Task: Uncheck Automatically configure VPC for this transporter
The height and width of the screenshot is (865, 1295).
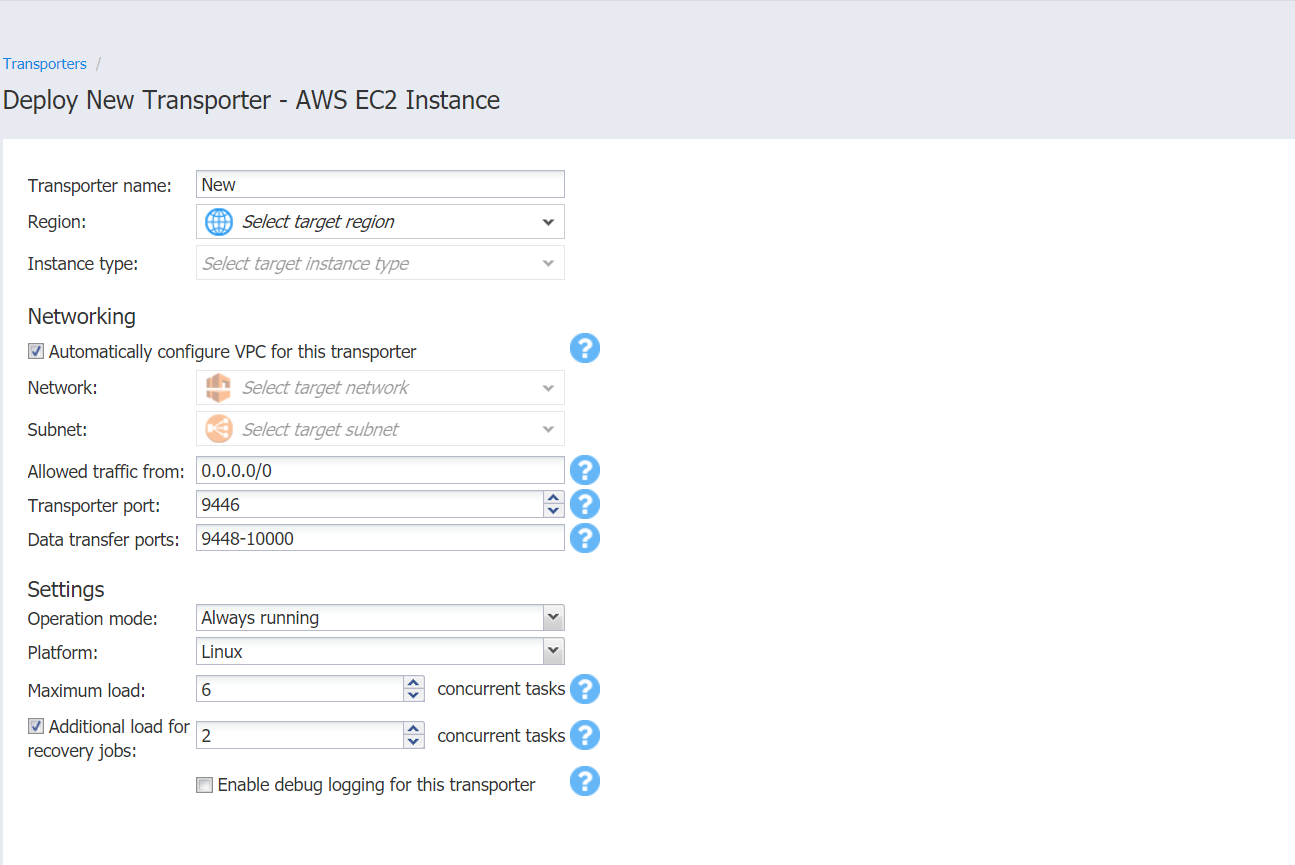Action: point(36,352)
